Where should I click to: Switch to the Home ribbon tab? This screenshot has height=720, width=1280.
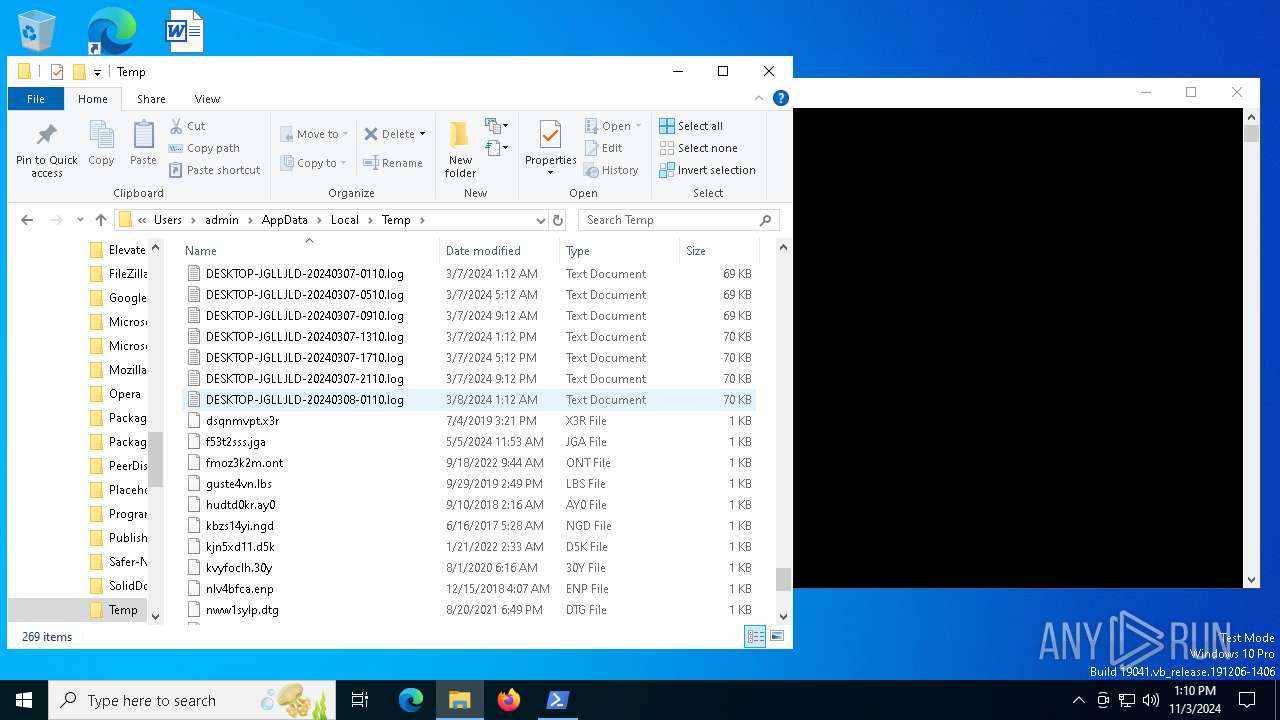[x=93, y=99]
